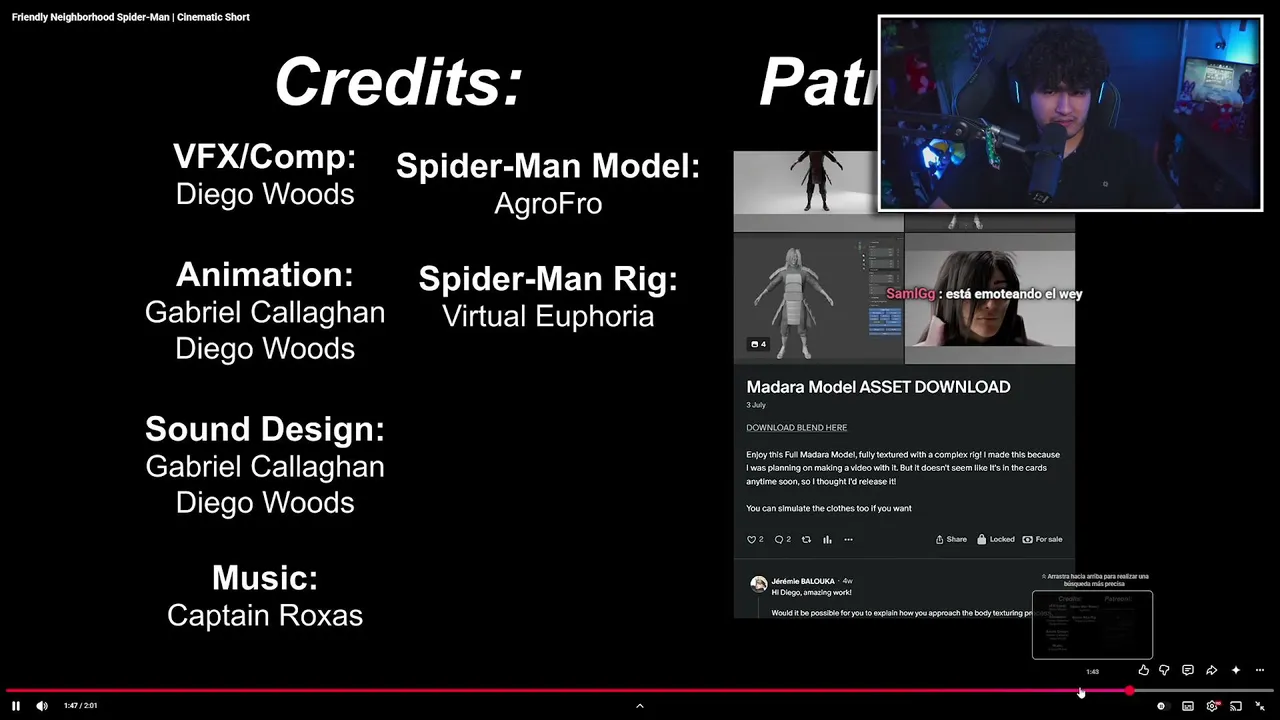Open the grey T-pose model image
The image size is (1280, 720).
pyautogui.click(x=819, y=298)
